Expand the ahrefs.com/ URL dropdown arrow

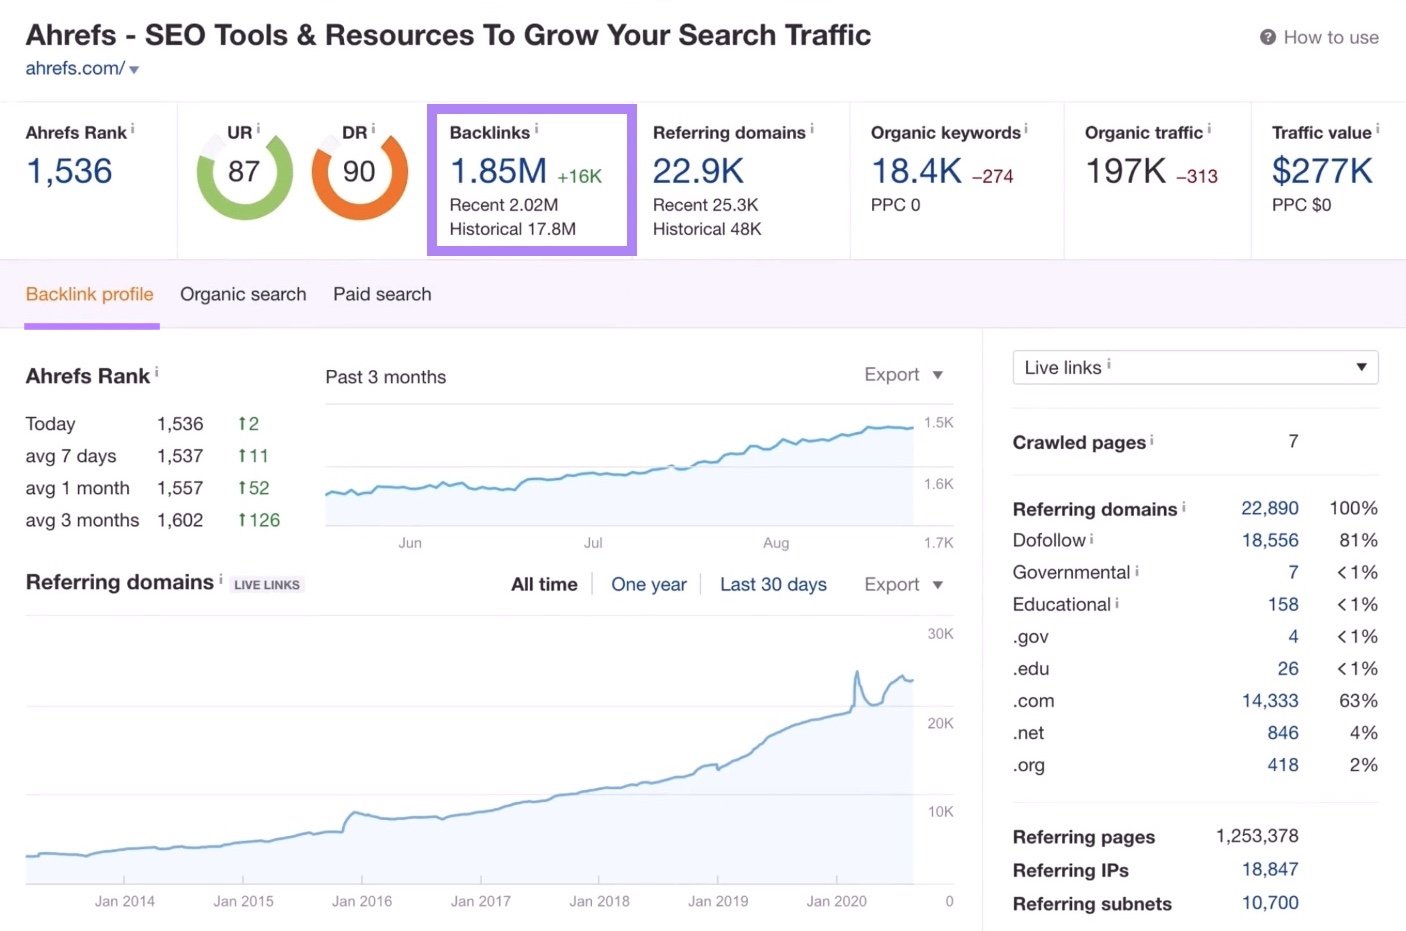[x=134, y=70]
